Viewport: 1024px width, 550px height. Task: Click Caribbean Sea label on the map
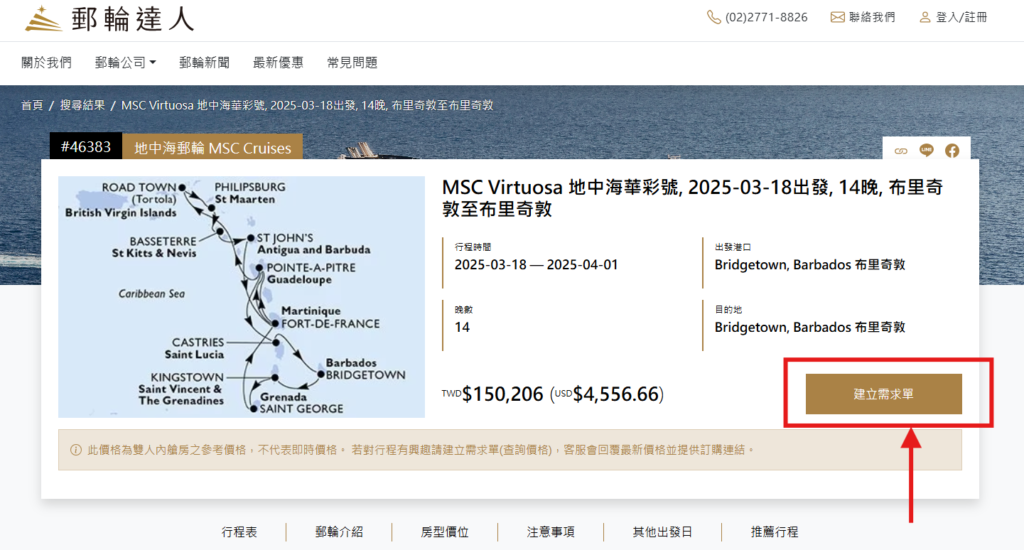(152, 294)
